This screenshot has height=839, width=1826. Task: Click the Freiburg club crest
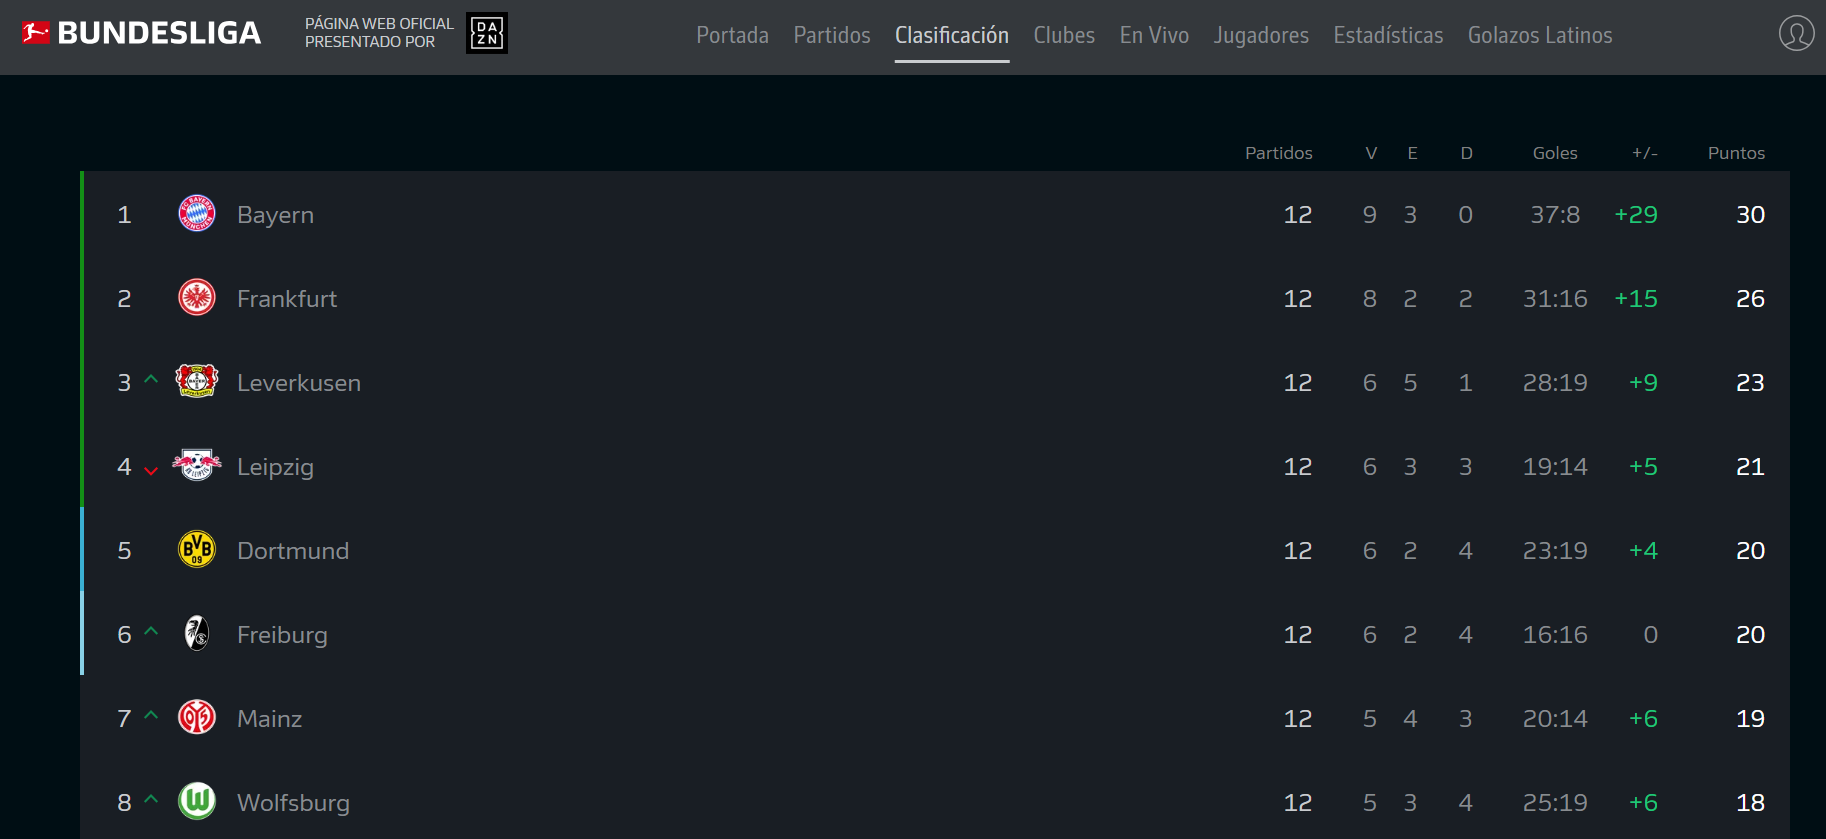click(197, 633)
